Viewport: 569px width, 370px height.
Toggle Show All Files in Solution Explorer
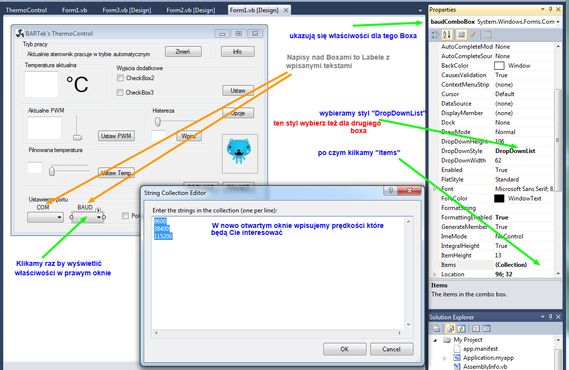coord(450,329)
